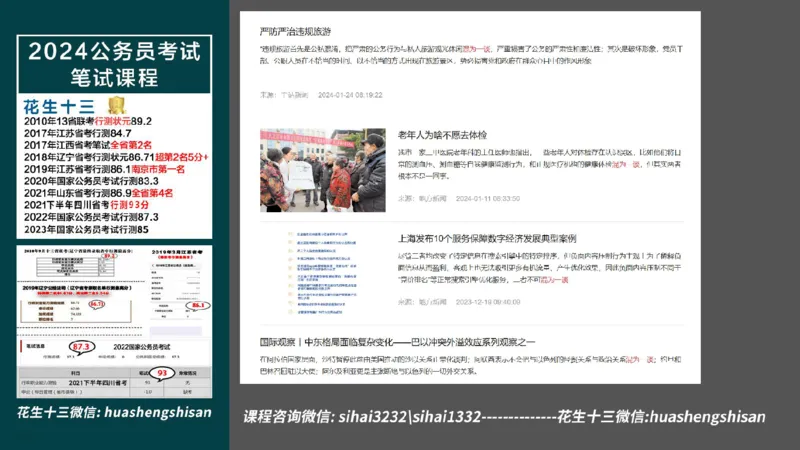Click the timestamp 2023-12-19 09:40:09
This screenshot has height=450, width=800.
point(488,302)
